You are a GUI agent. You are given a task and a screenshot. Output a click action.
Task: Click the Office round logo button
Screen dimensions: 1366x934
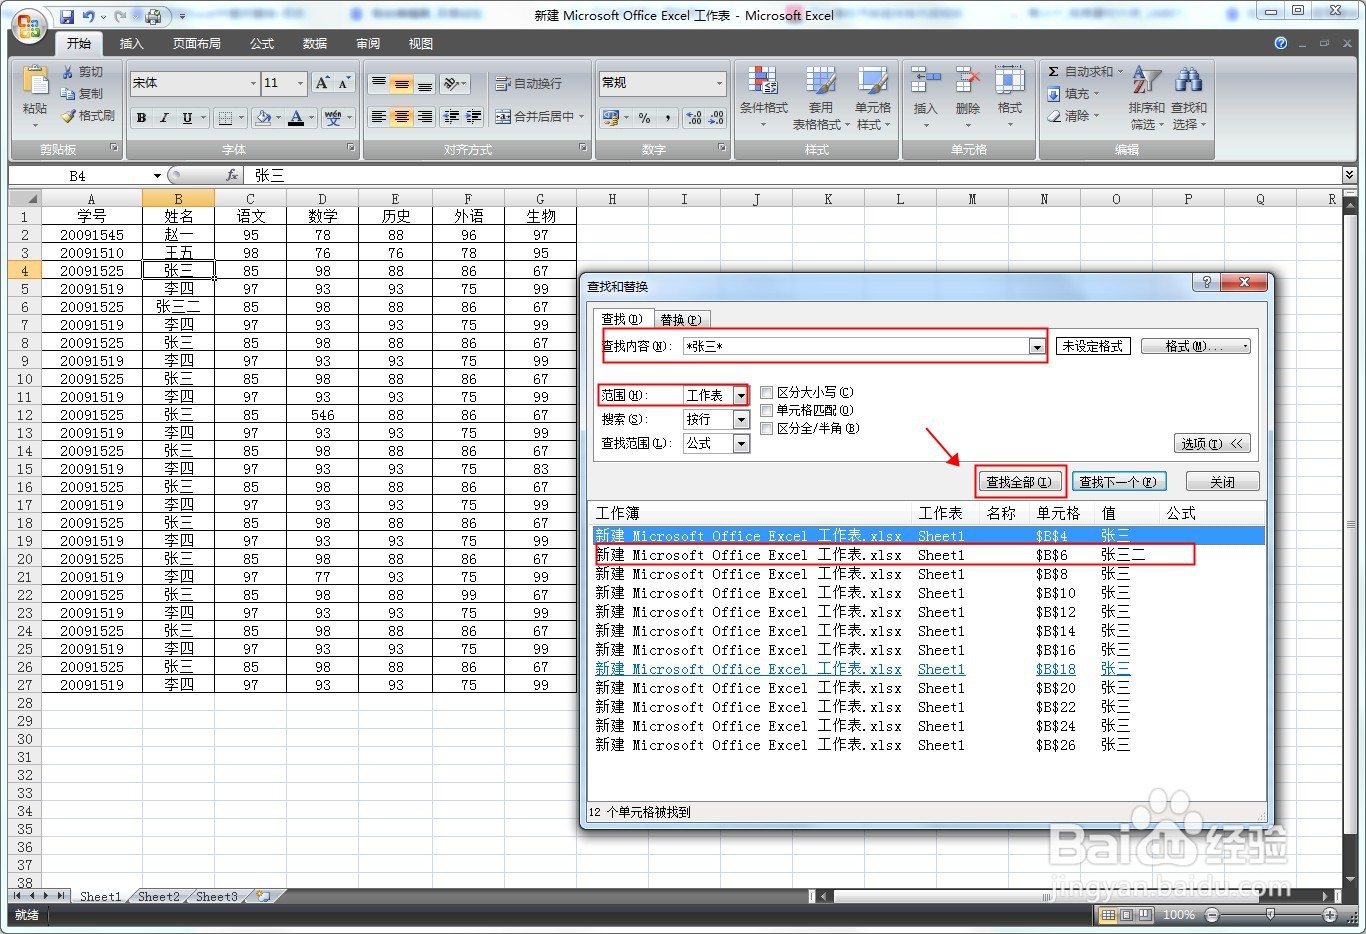pyautogui.click(x=29, y=27)
